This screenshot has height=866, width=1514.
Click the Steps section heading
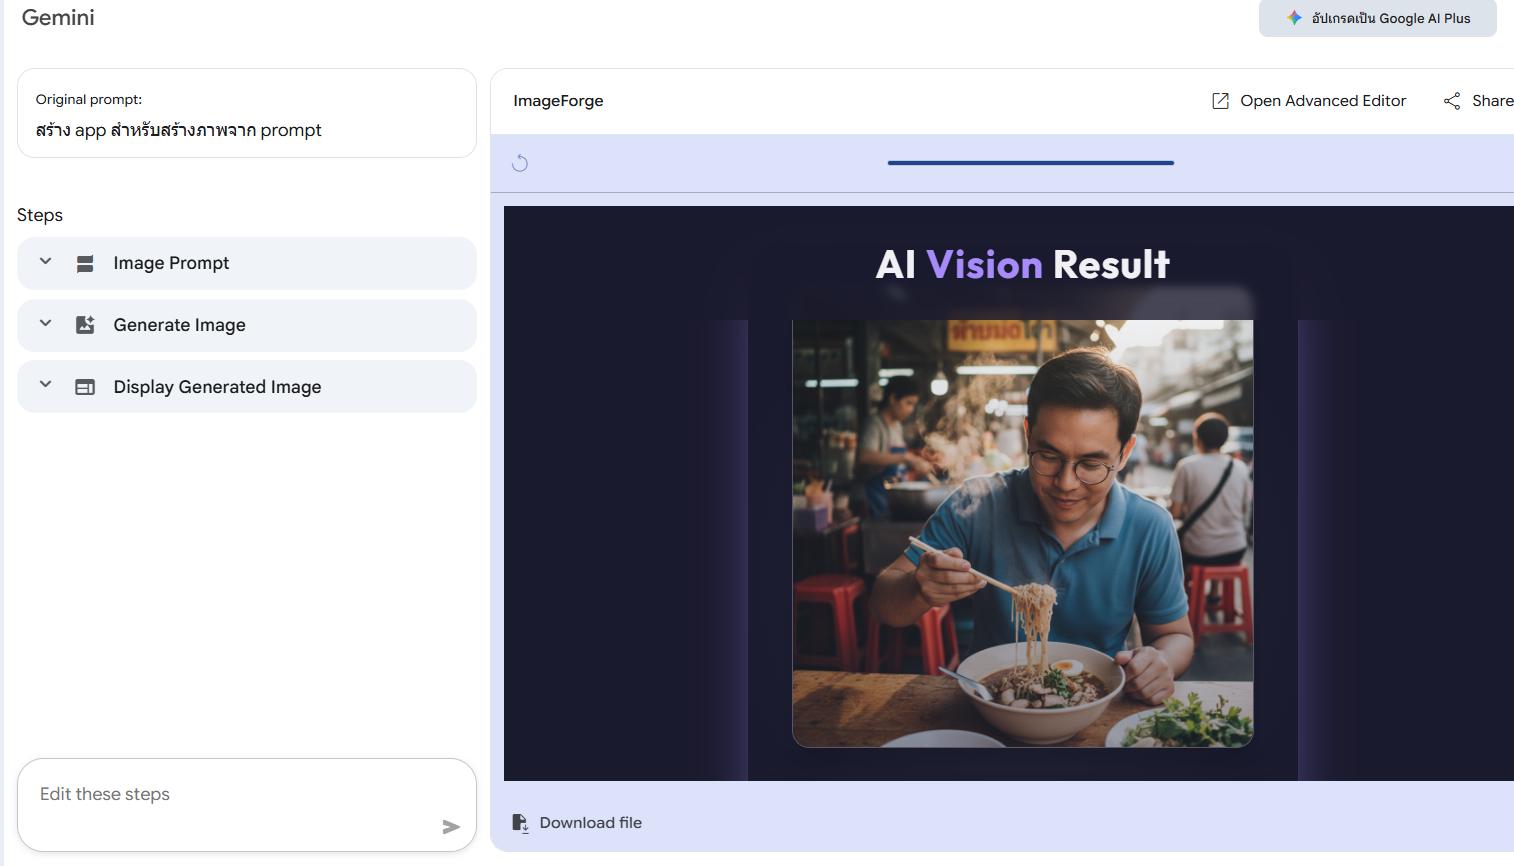tap(40, 215)
